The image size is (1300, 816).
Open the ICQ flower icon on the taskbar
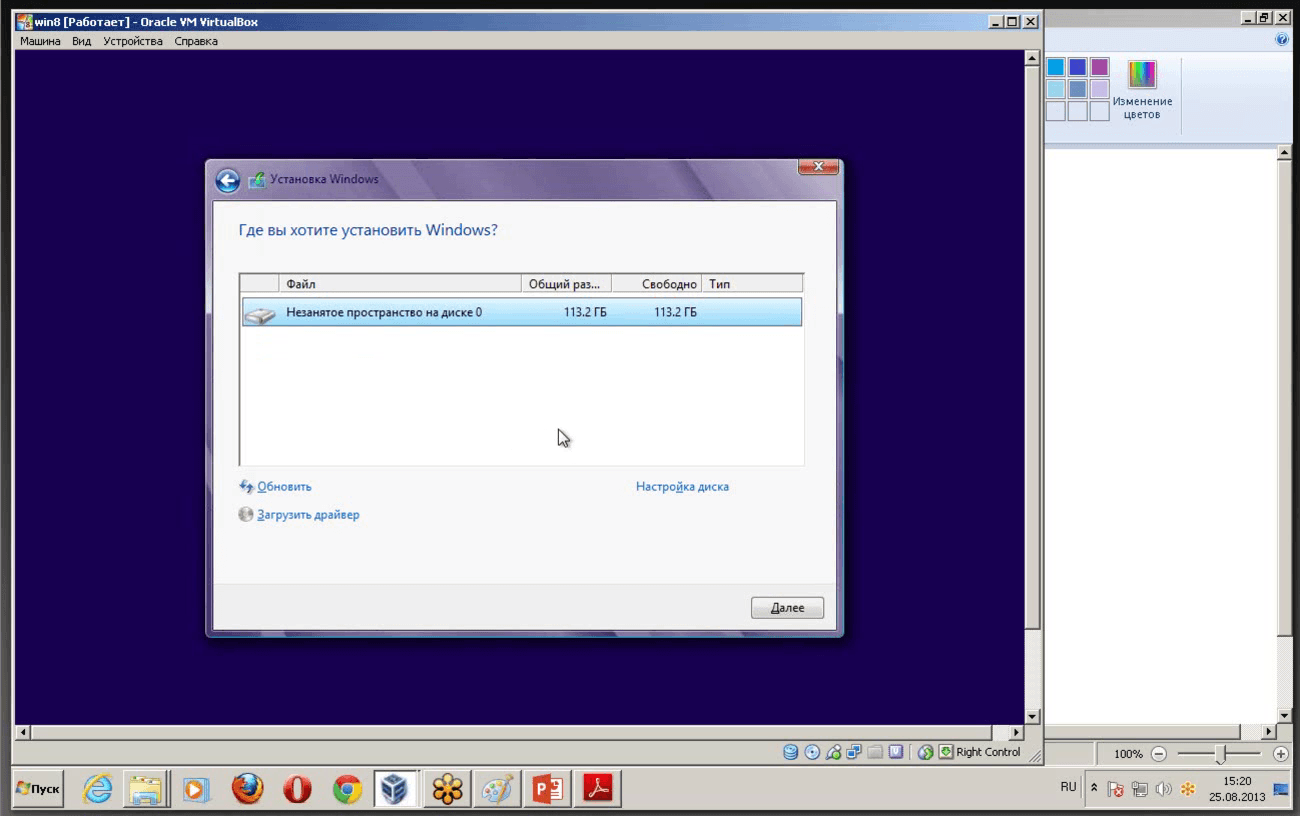click(x=448, y=789)
